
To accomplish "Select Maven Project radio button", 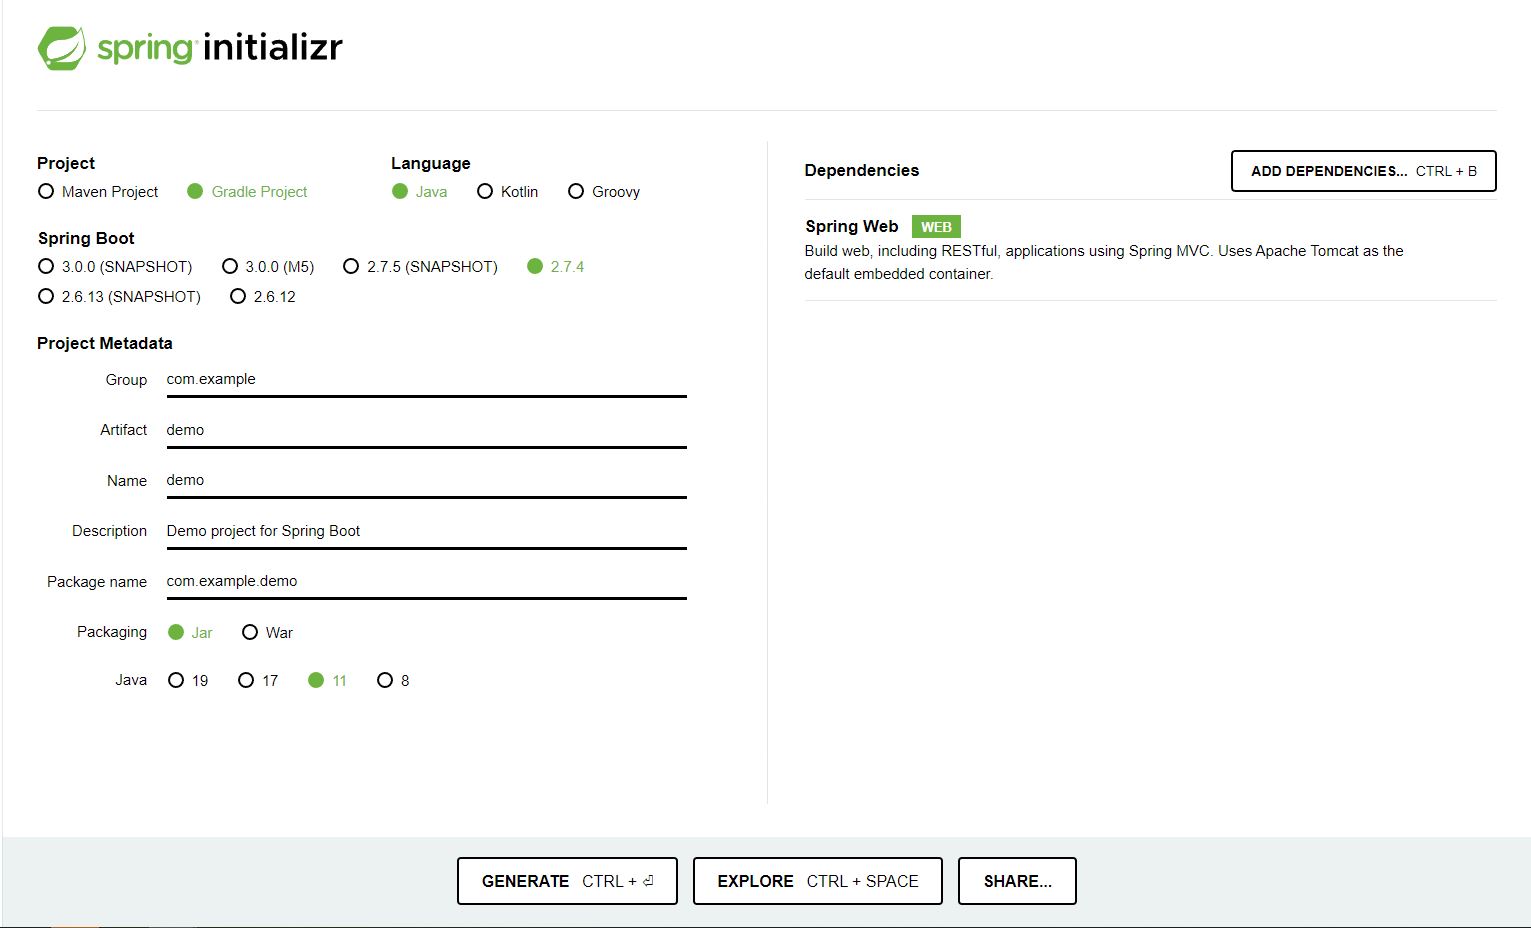I will coord(98,191).
